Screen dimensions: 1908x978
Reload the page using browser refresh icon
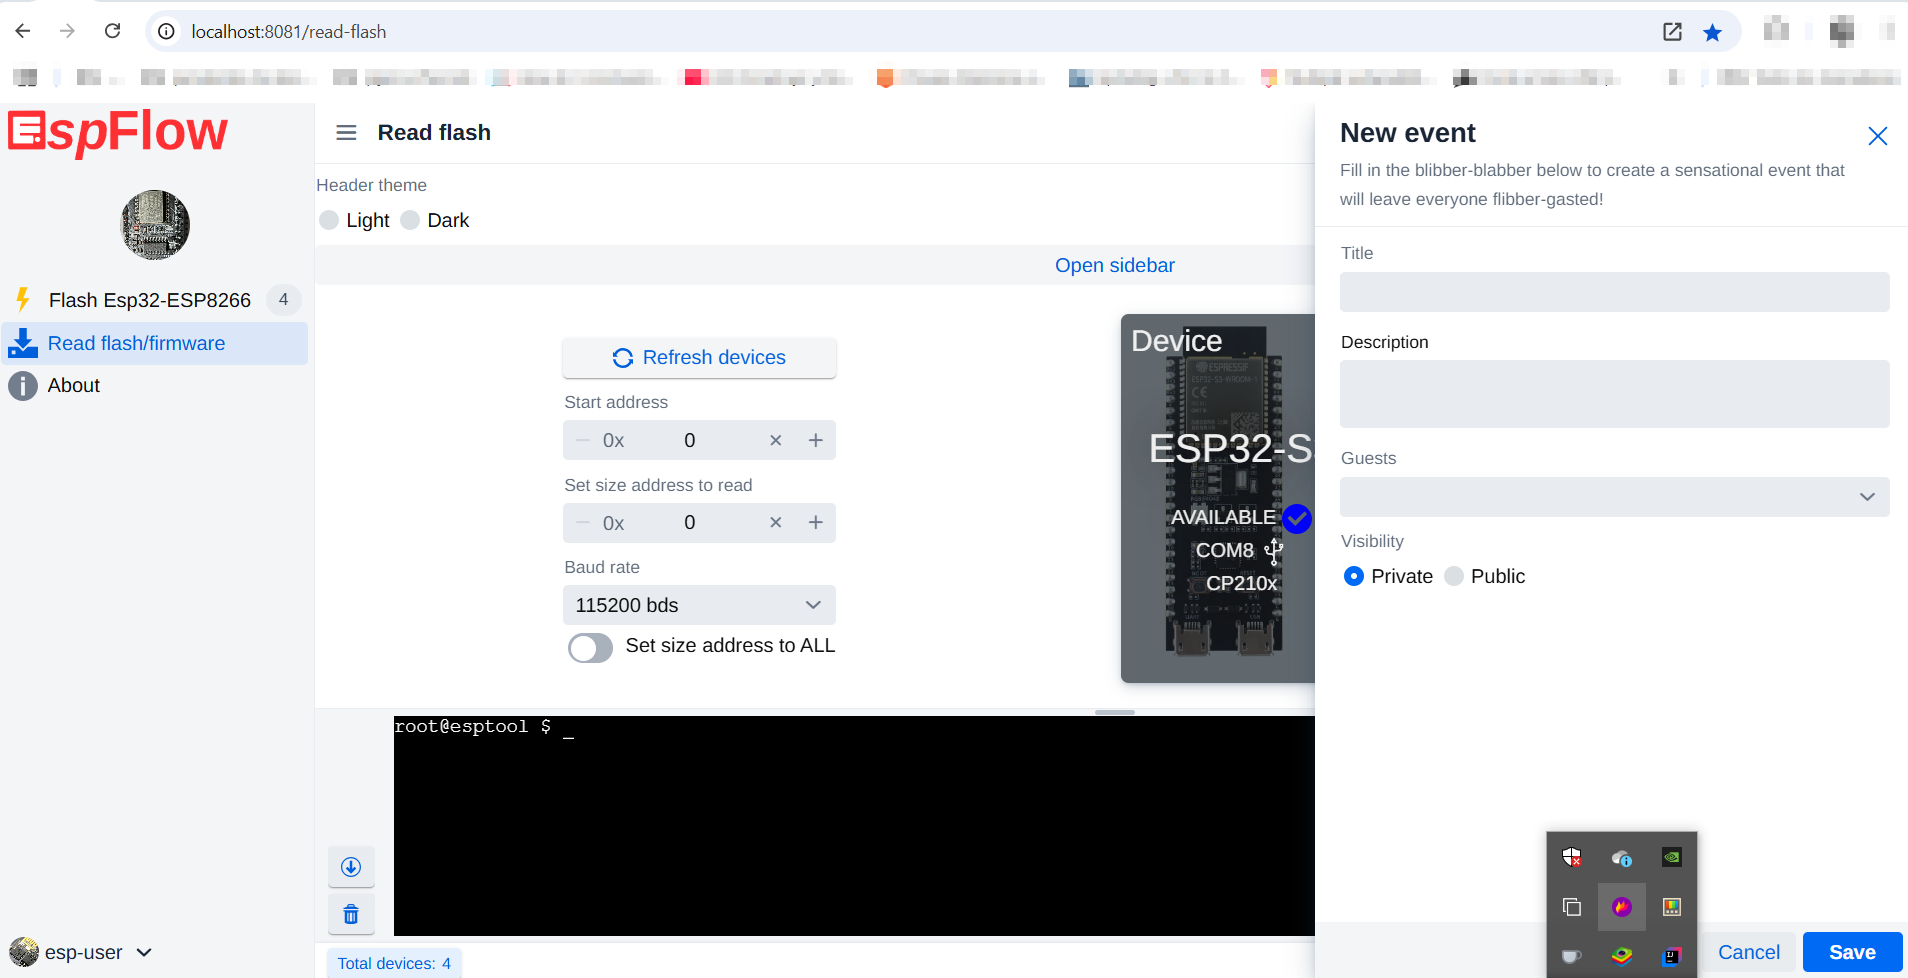(113, 31)
